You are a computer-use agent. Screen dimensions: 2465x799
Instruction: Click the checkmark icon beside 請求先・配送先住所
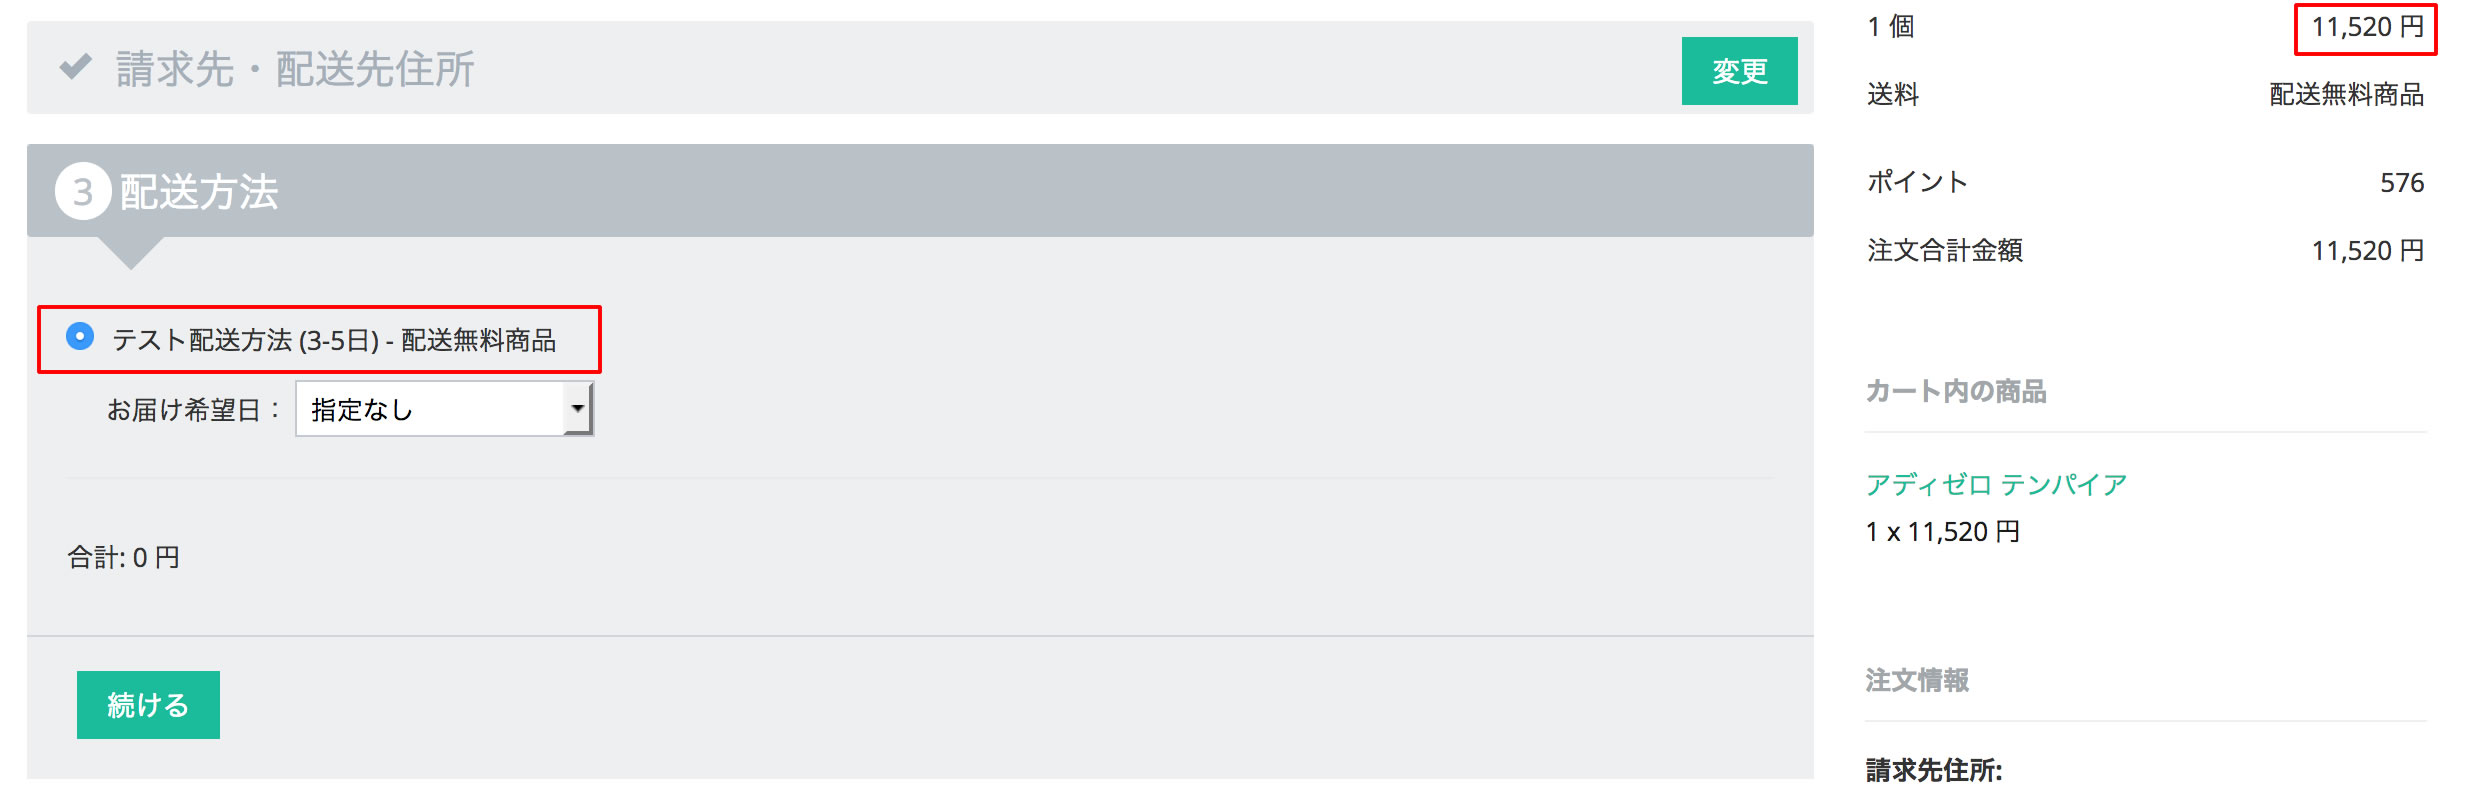coord(76,67)
